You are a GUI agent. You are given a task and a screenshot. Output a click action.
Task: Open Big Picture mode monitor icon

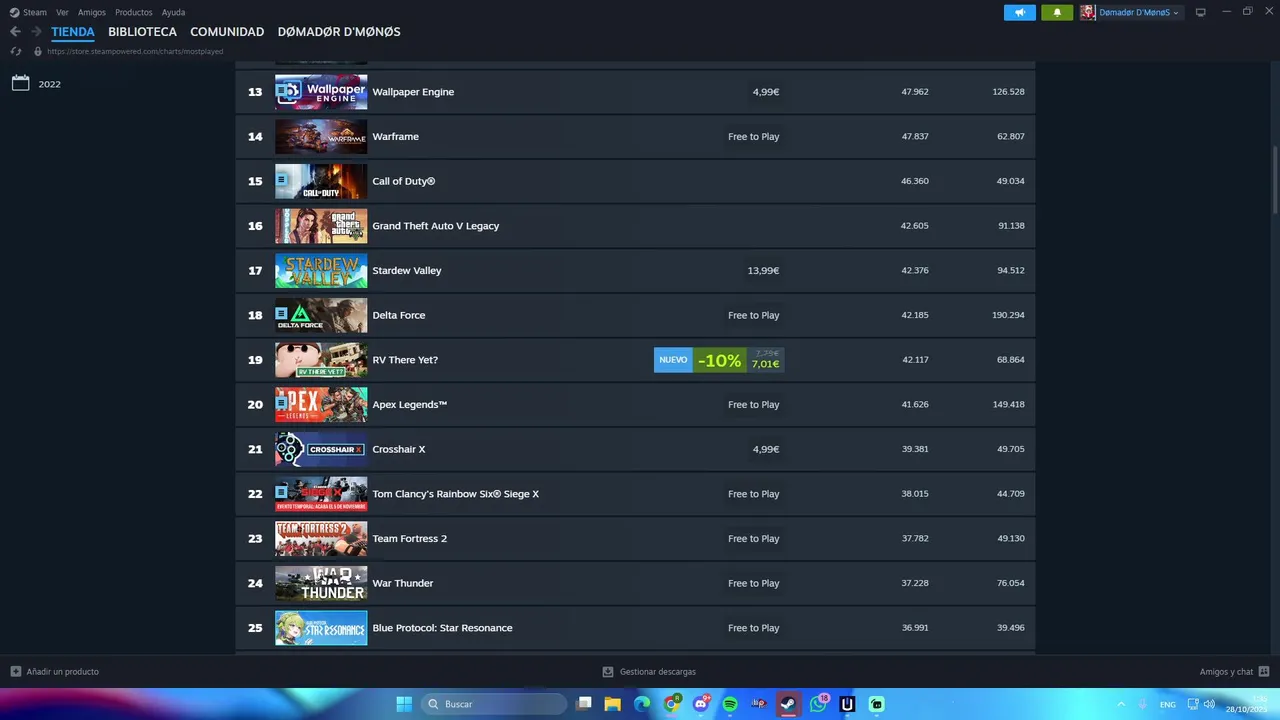(x=1201, y=12)
